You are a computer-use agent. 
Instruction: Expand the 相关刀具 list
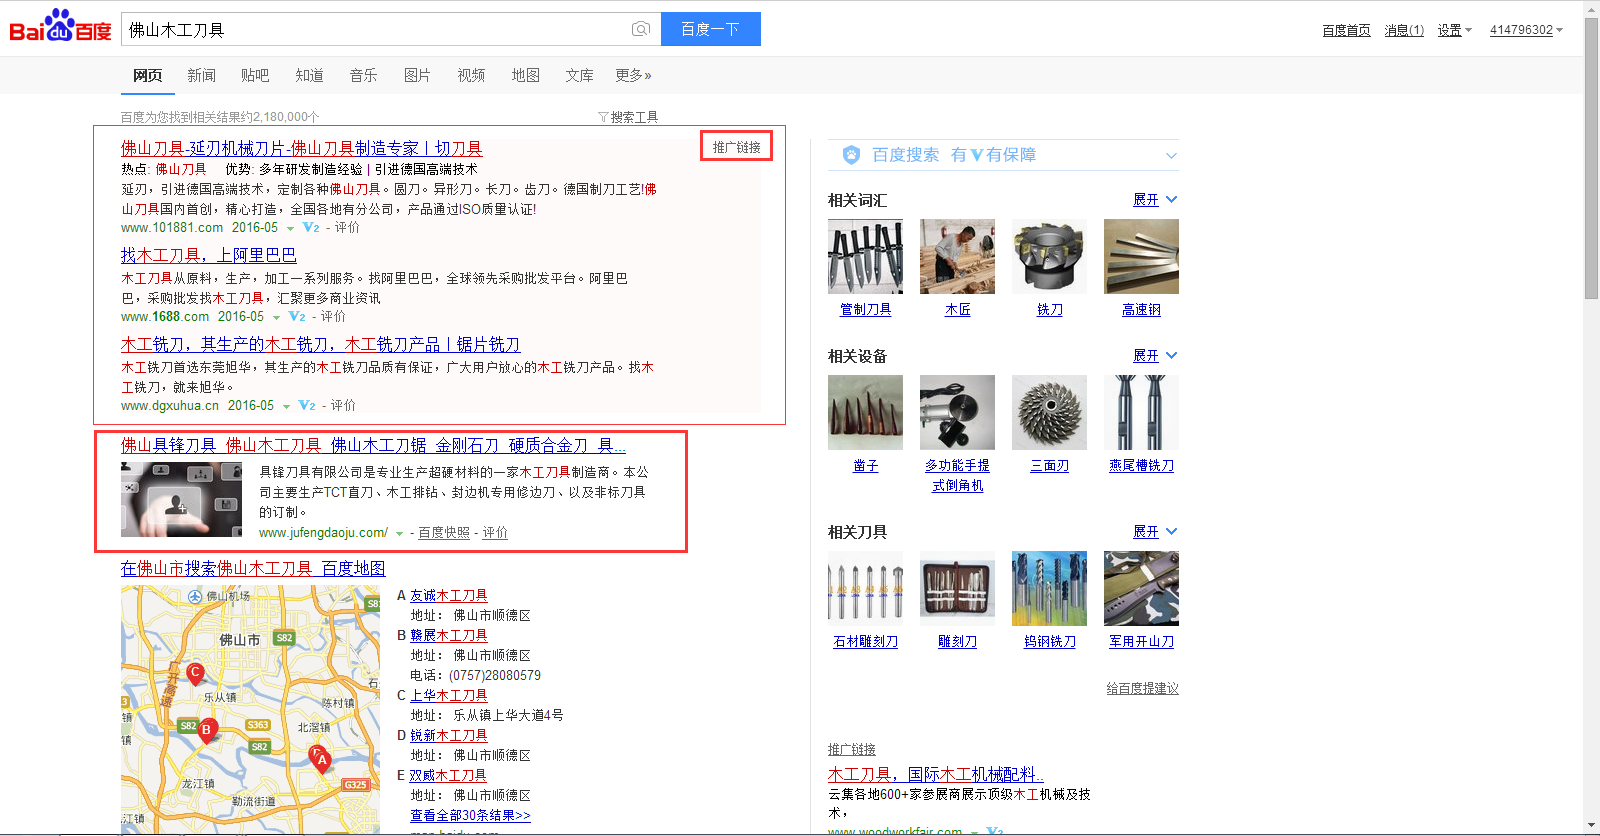pos(1154,532)
